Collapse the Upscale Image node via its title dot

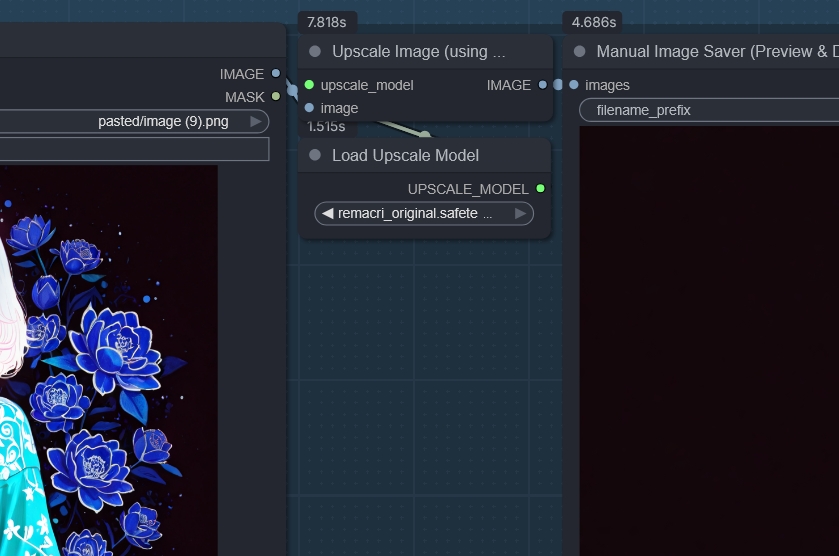coord(315,51)
